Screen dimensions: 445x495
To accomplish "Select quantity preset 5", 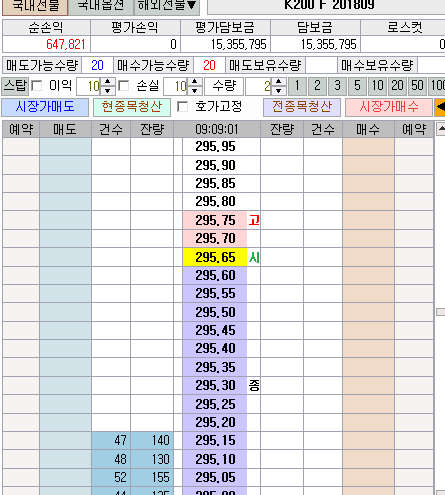I will click(357, 86).
